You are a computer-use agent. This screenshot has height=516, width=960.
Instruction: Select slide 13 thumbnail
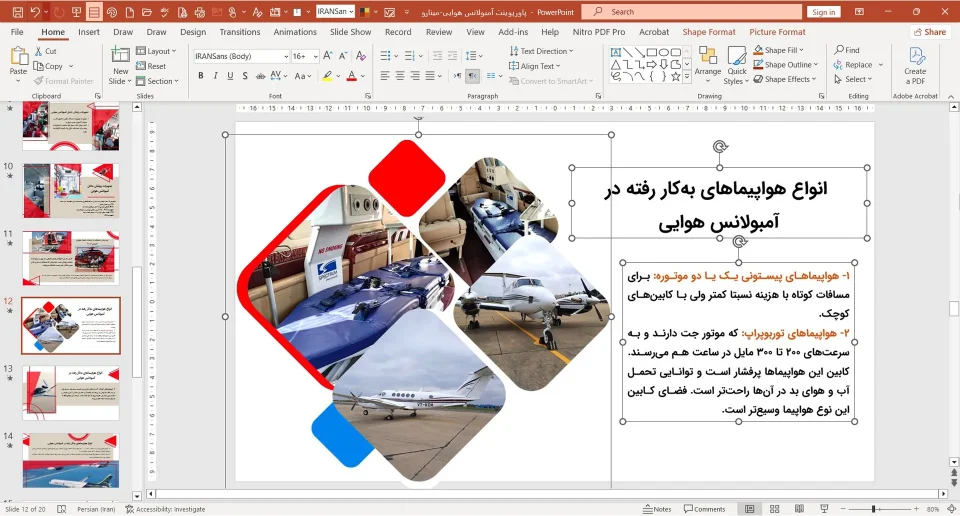click(x=71, y=393)
